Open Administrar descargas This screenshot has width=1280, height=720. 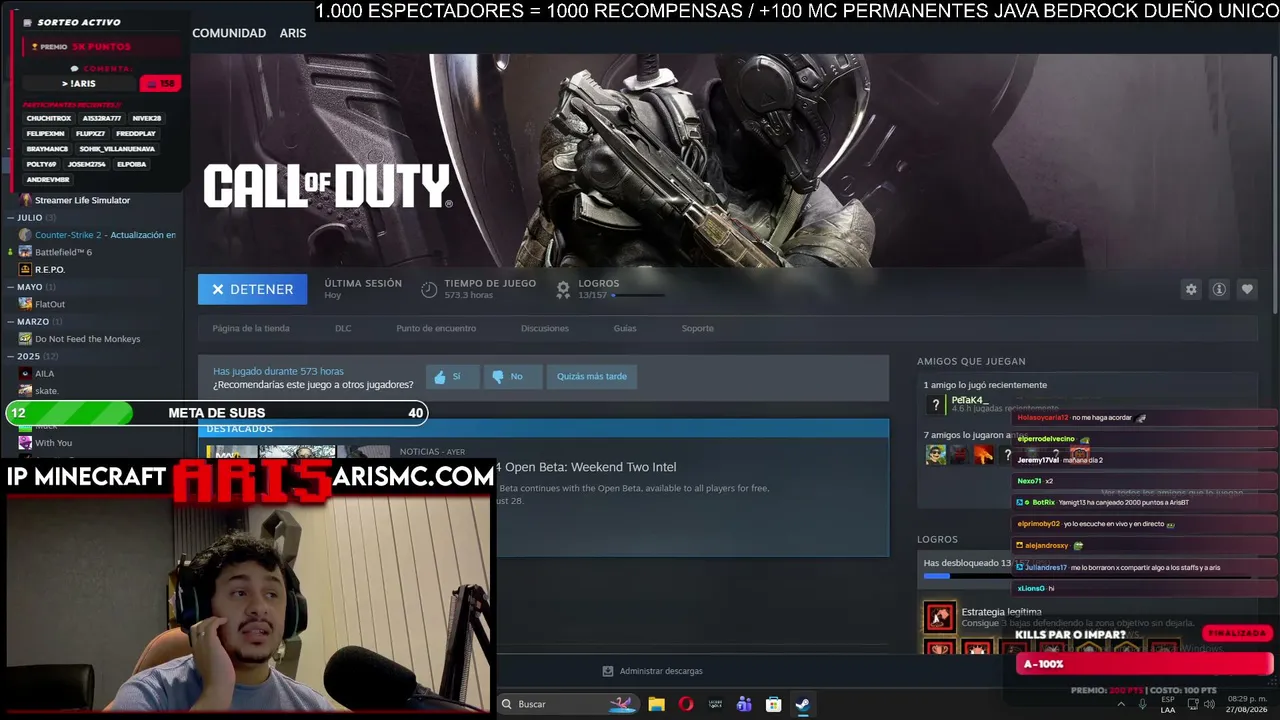pos(652,671)
